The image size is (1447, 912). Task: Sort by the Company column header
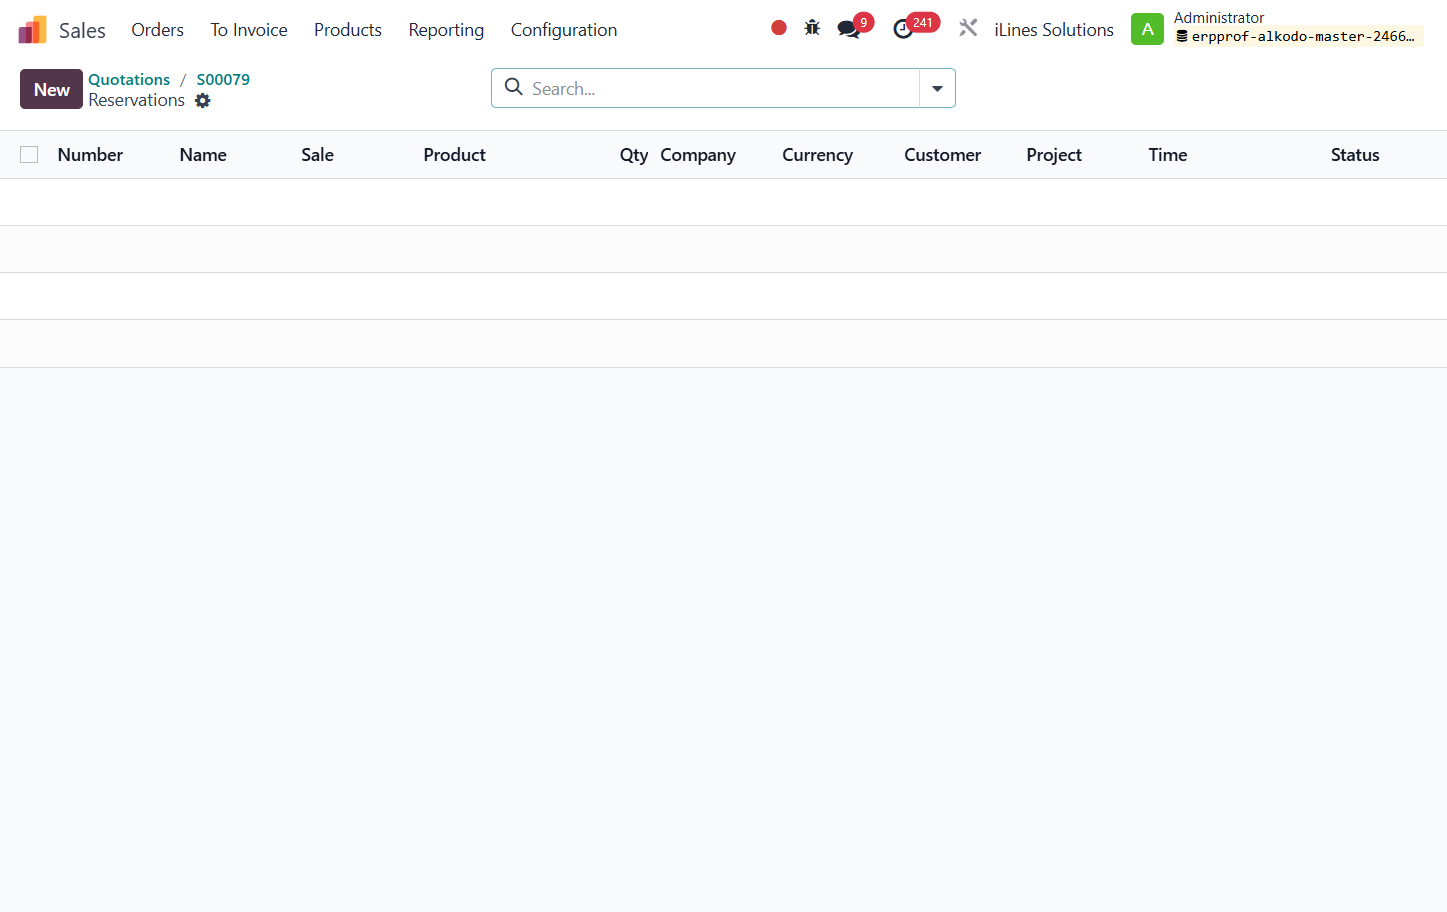tap(698, 155)
